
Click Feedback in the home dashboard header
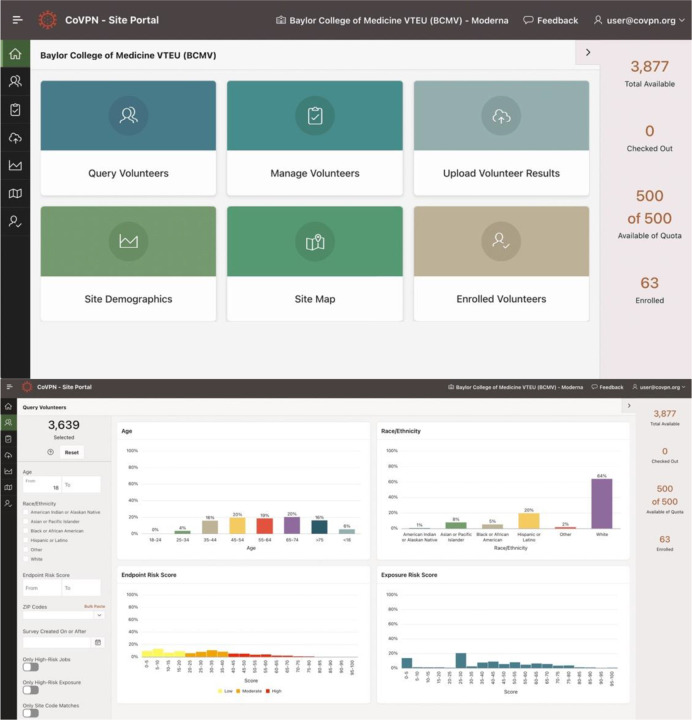click(x=550, y=20)
